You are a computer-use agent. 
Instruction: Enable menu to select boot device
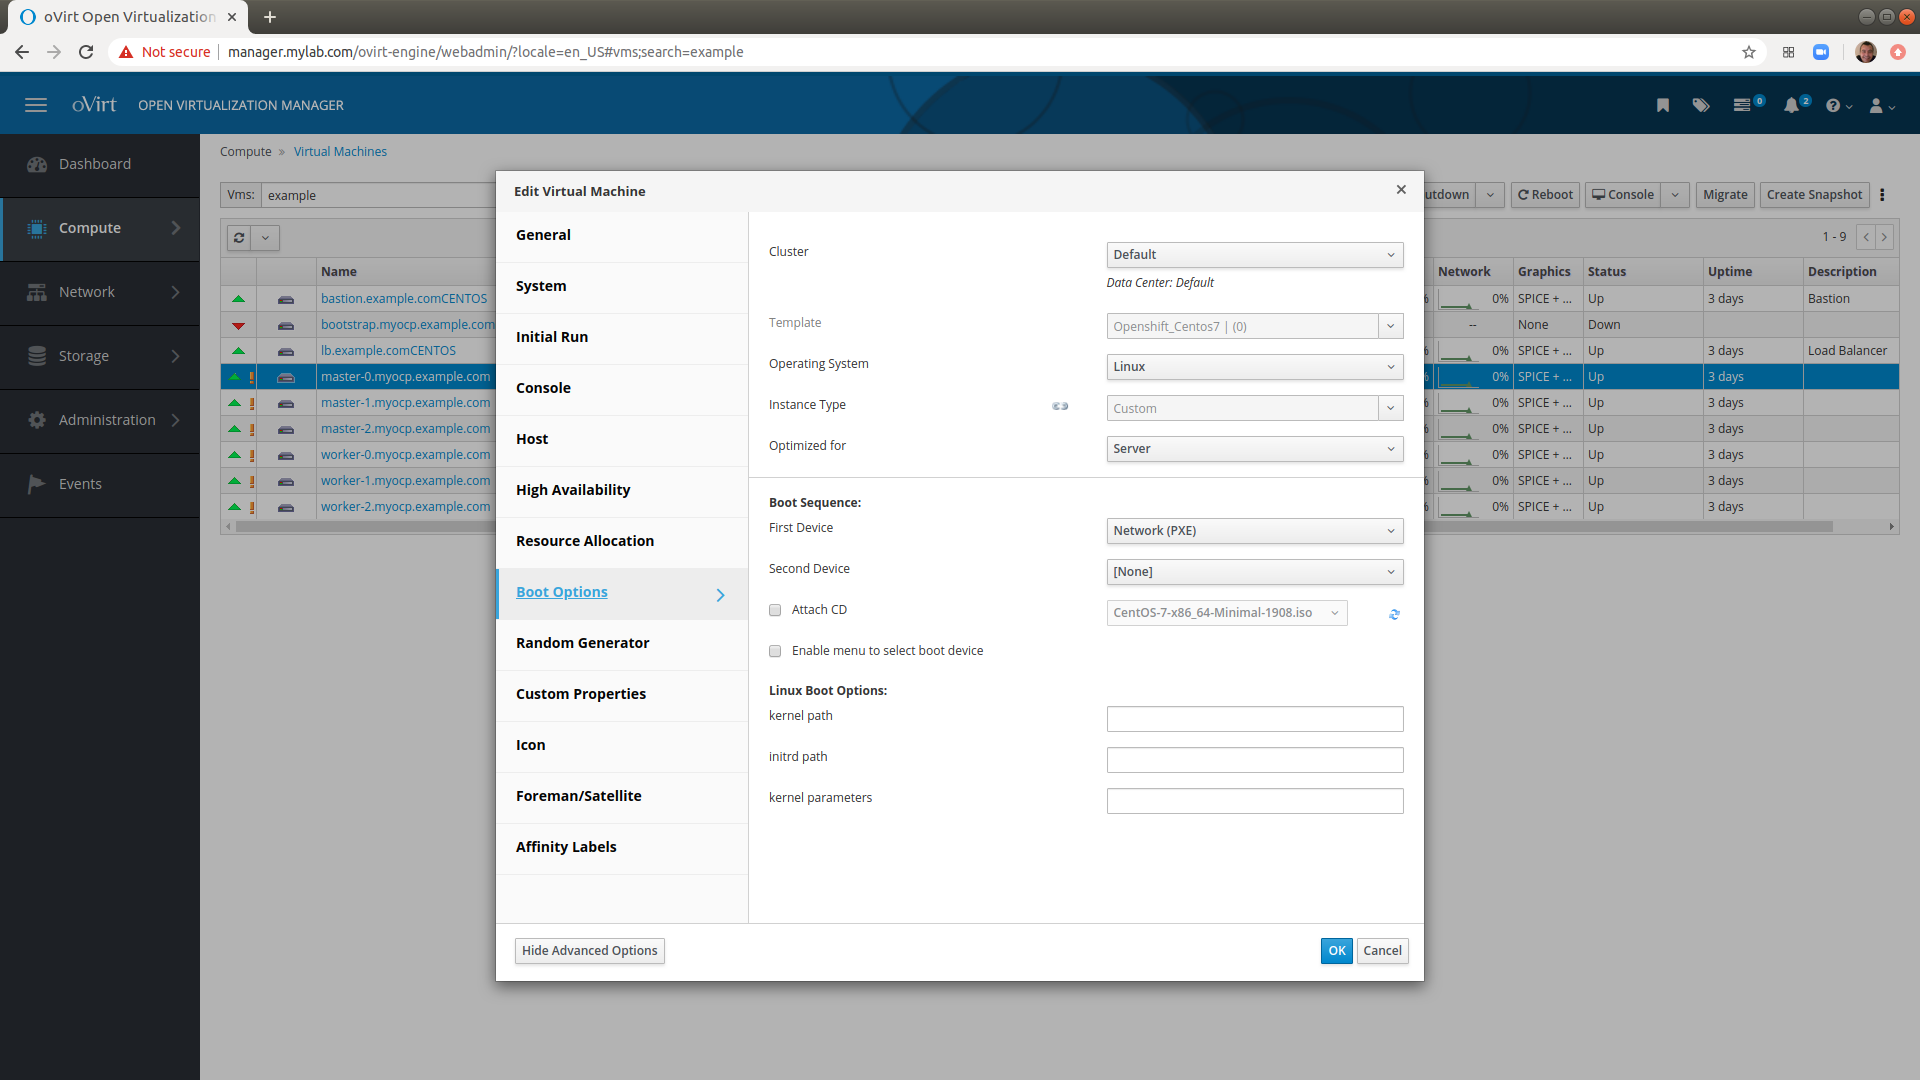[775, 651]
